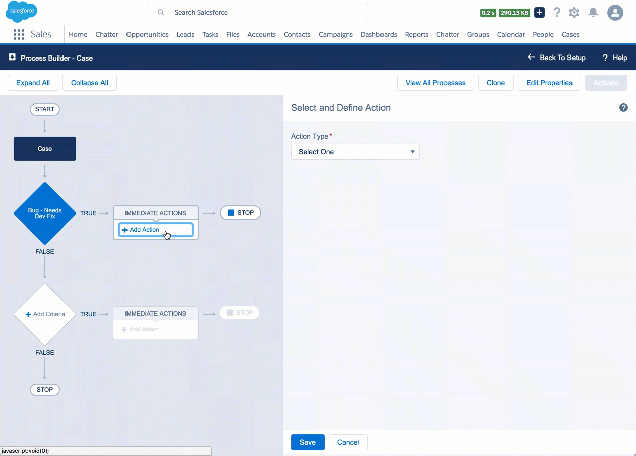
Task: Click the Case object node
Action: 44,148
